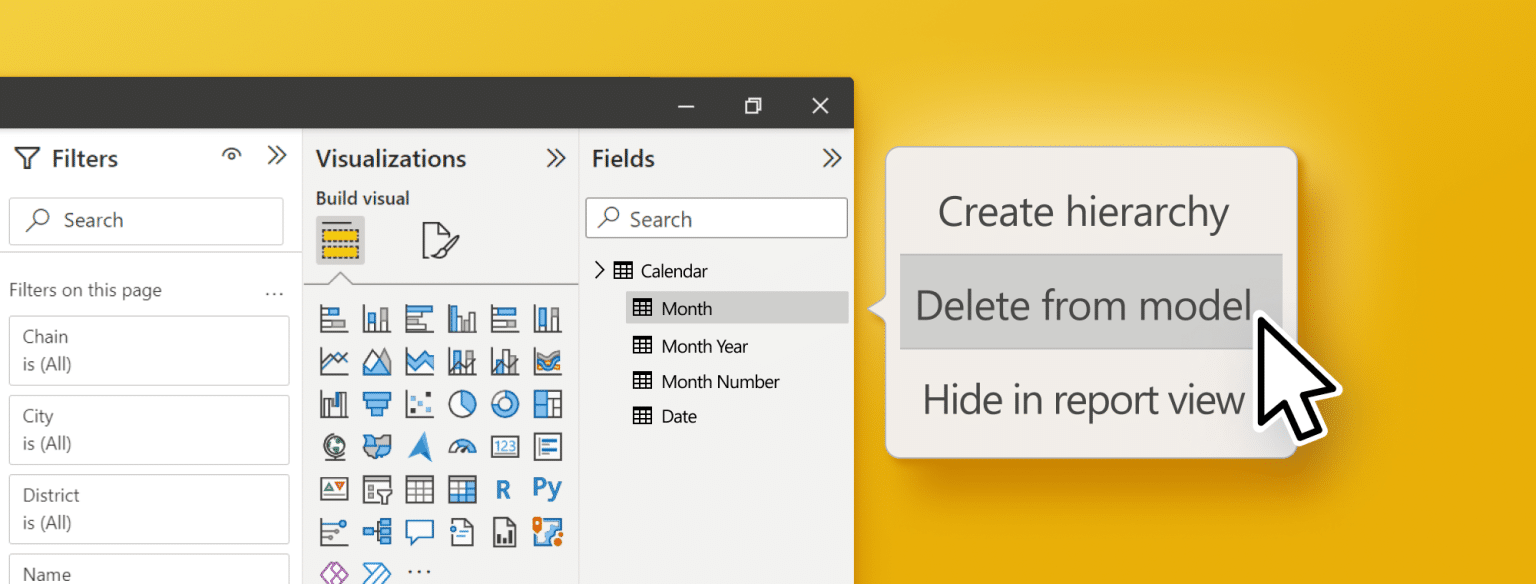Choose Delete from model in context menu
The image size is (1536, 584).
point(1083,305)
